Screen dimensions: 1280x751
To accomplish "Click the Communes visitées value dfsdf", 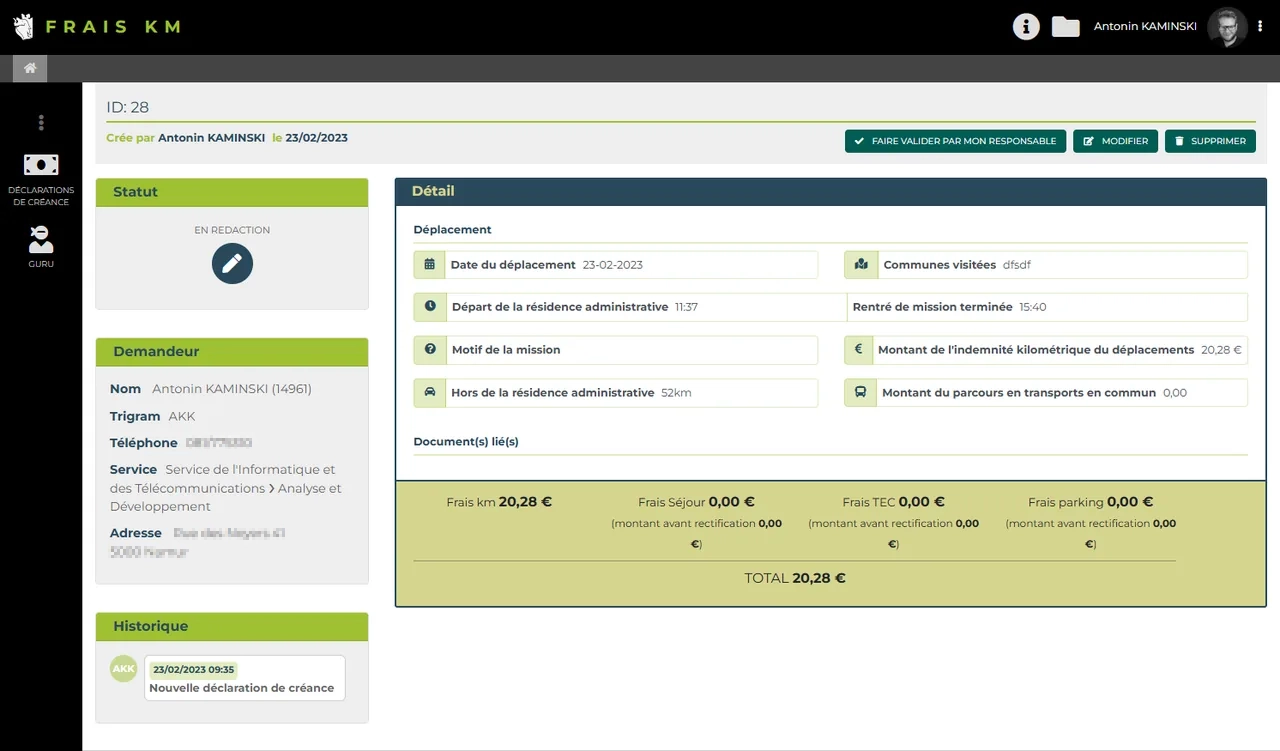I will 1017,265.
